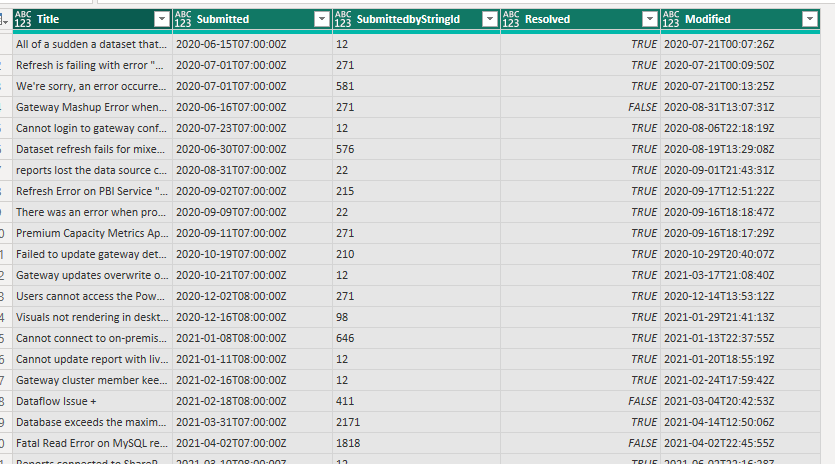Select the Resolved column header
Viewport: 835px width, 464px height.
coord(580,19)
